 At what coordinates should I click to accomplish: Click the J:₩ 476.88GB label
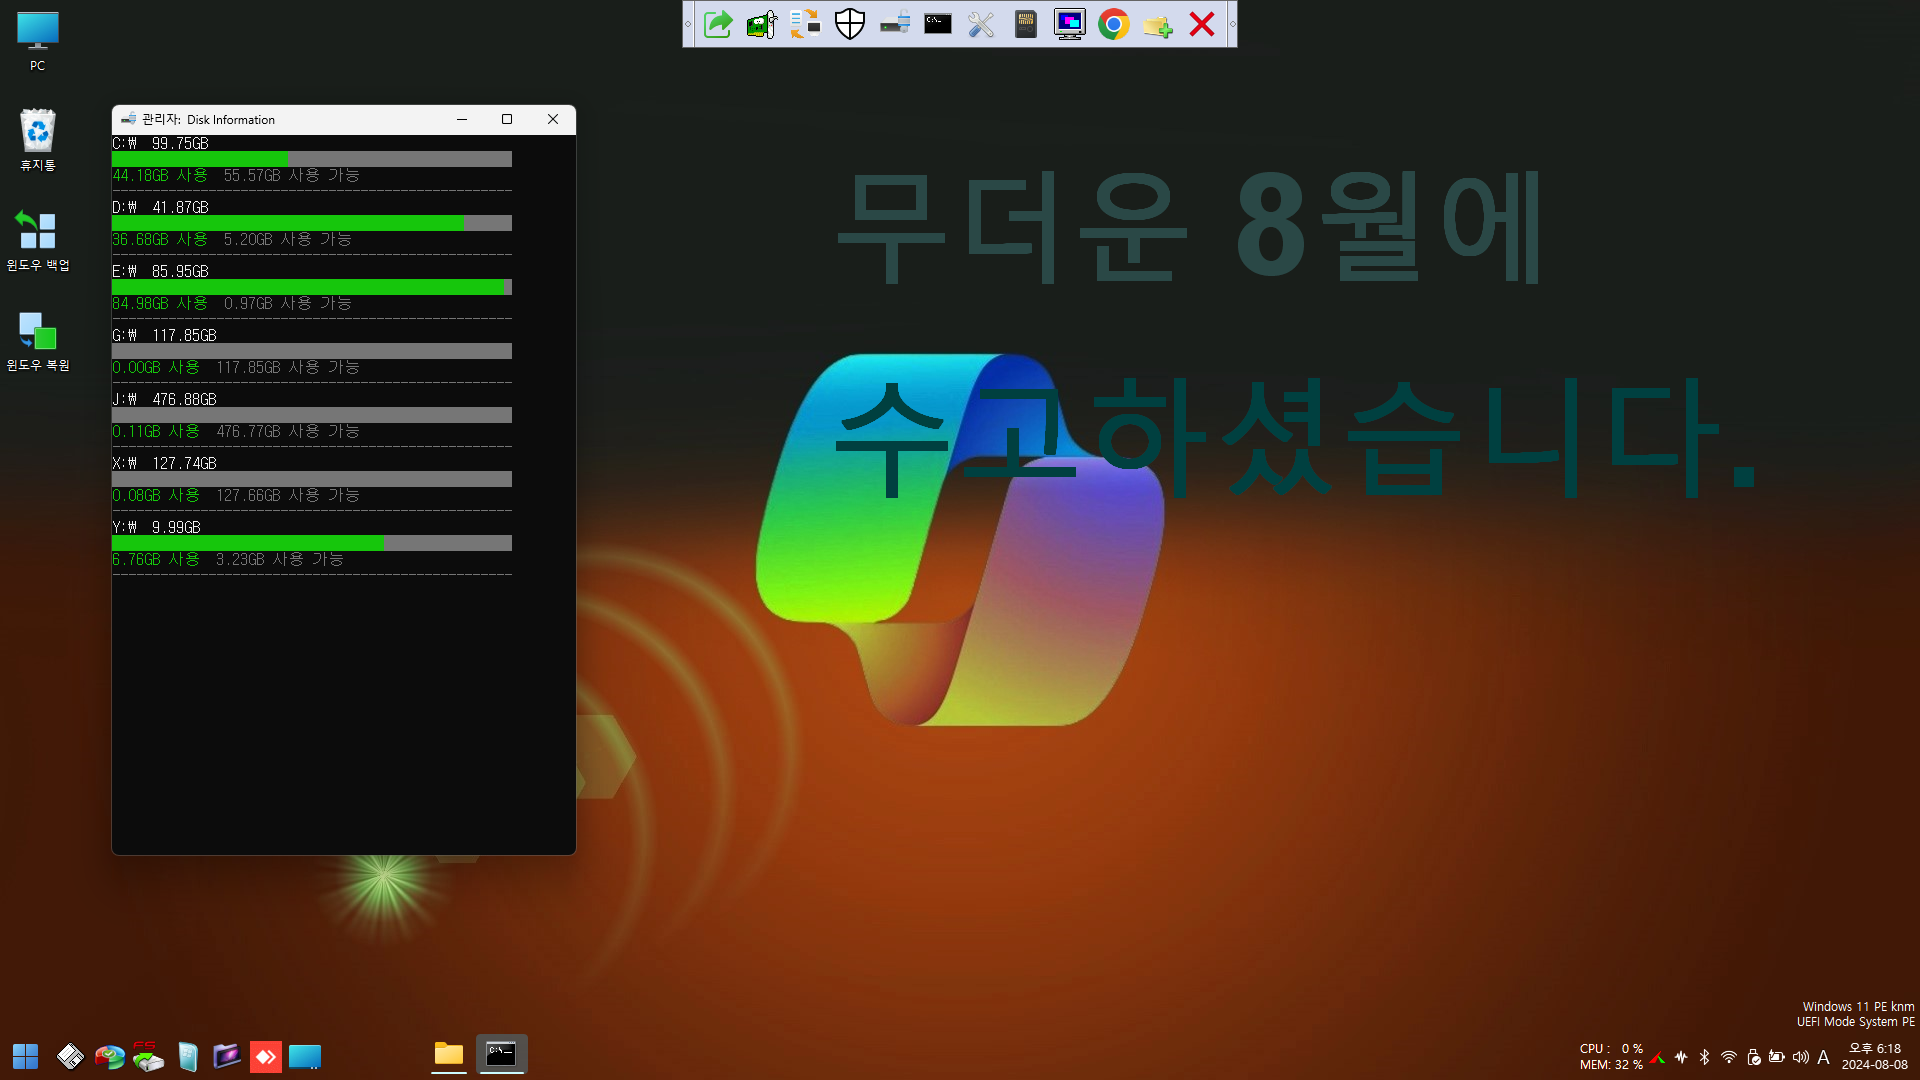(x=165, y=399)
